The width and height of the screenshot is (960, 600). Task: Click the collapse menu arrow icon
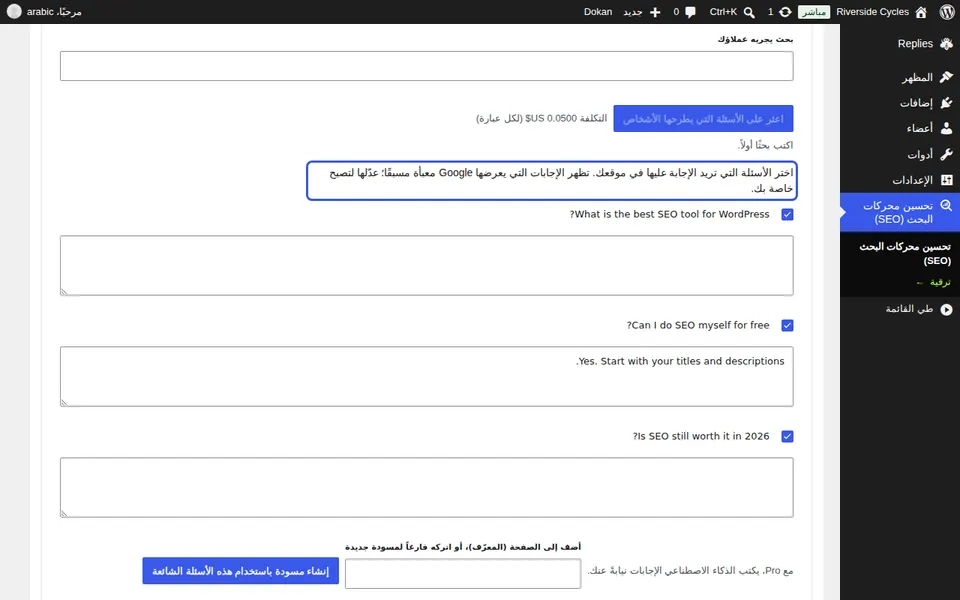(947, 310)
